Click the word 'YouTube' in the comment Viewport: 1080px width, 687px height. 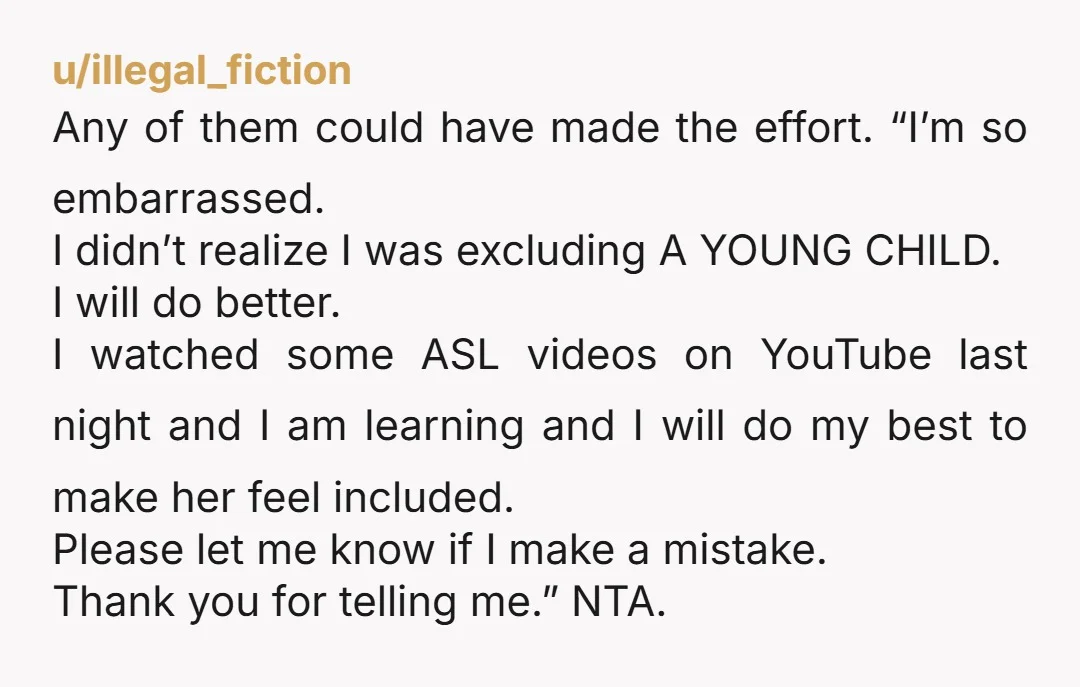tap(846, 355)
